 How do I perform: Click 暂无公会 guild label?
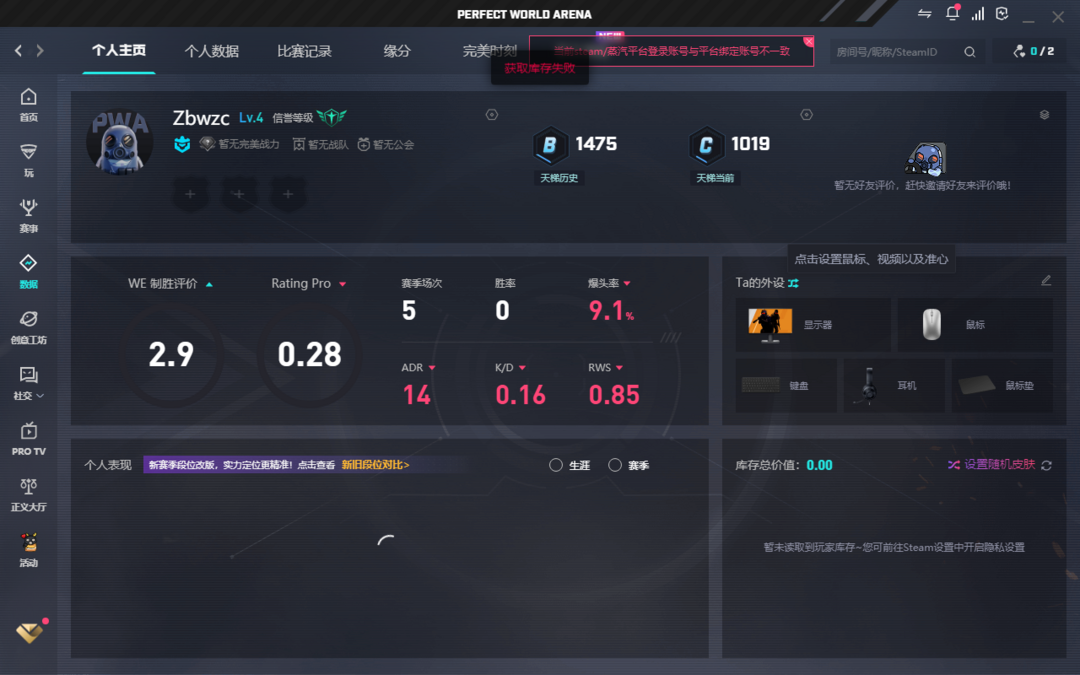pos(386,145)
